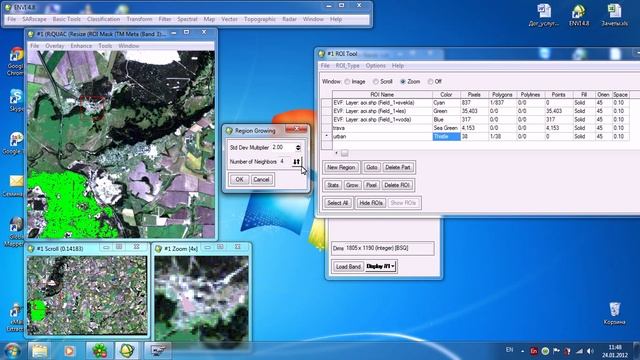This screenshot has width=640, height=360.
Task: Open the ICQ flower taskbar icon
Action: click(x=99, y=350)
